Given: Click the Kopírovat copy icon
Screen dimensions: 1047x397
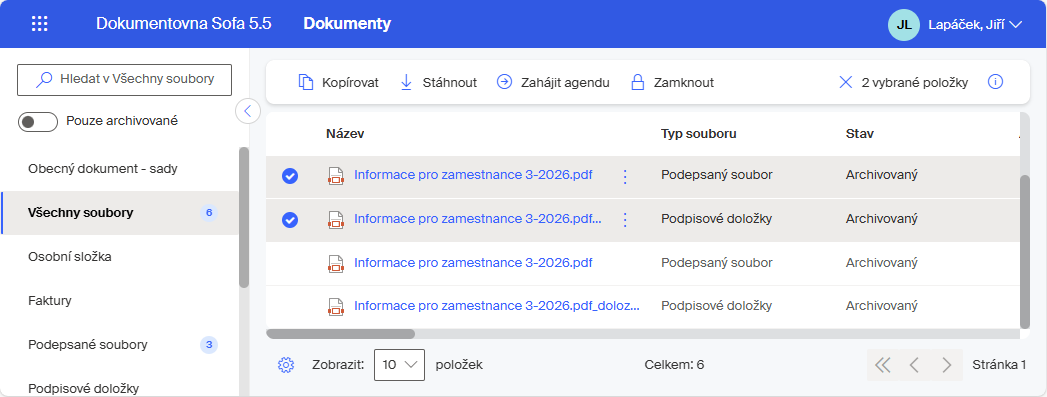Looking at the screenshot, I should click(305, 83).
